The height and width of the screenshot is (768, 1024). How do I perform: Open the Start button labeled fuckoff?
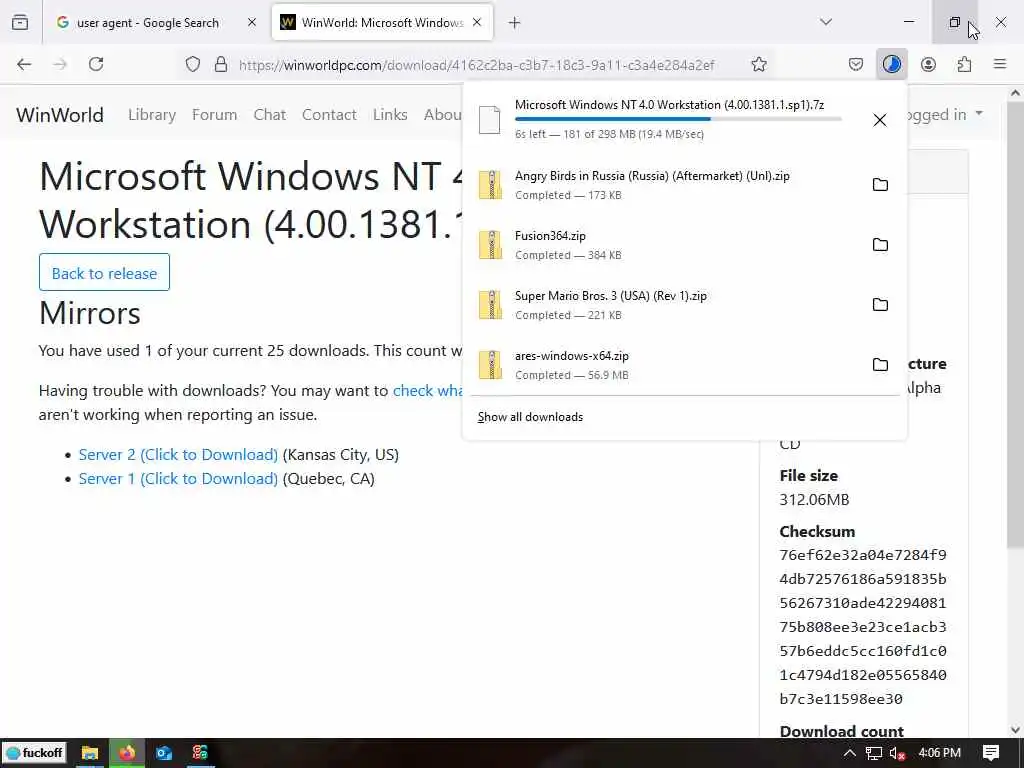35,753
